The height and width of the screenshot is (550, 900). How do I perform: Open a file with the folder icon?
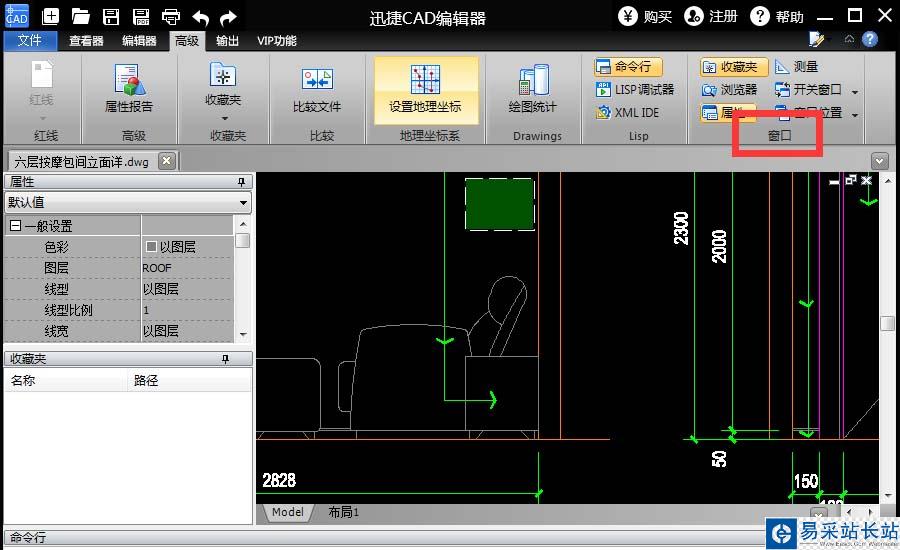pos(80,16)
